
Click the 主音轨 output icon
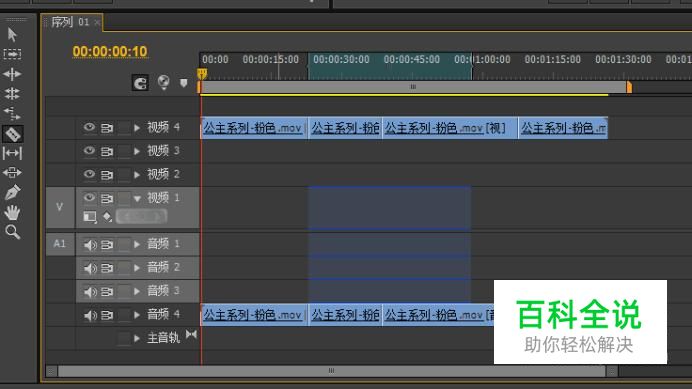[191, 335]
